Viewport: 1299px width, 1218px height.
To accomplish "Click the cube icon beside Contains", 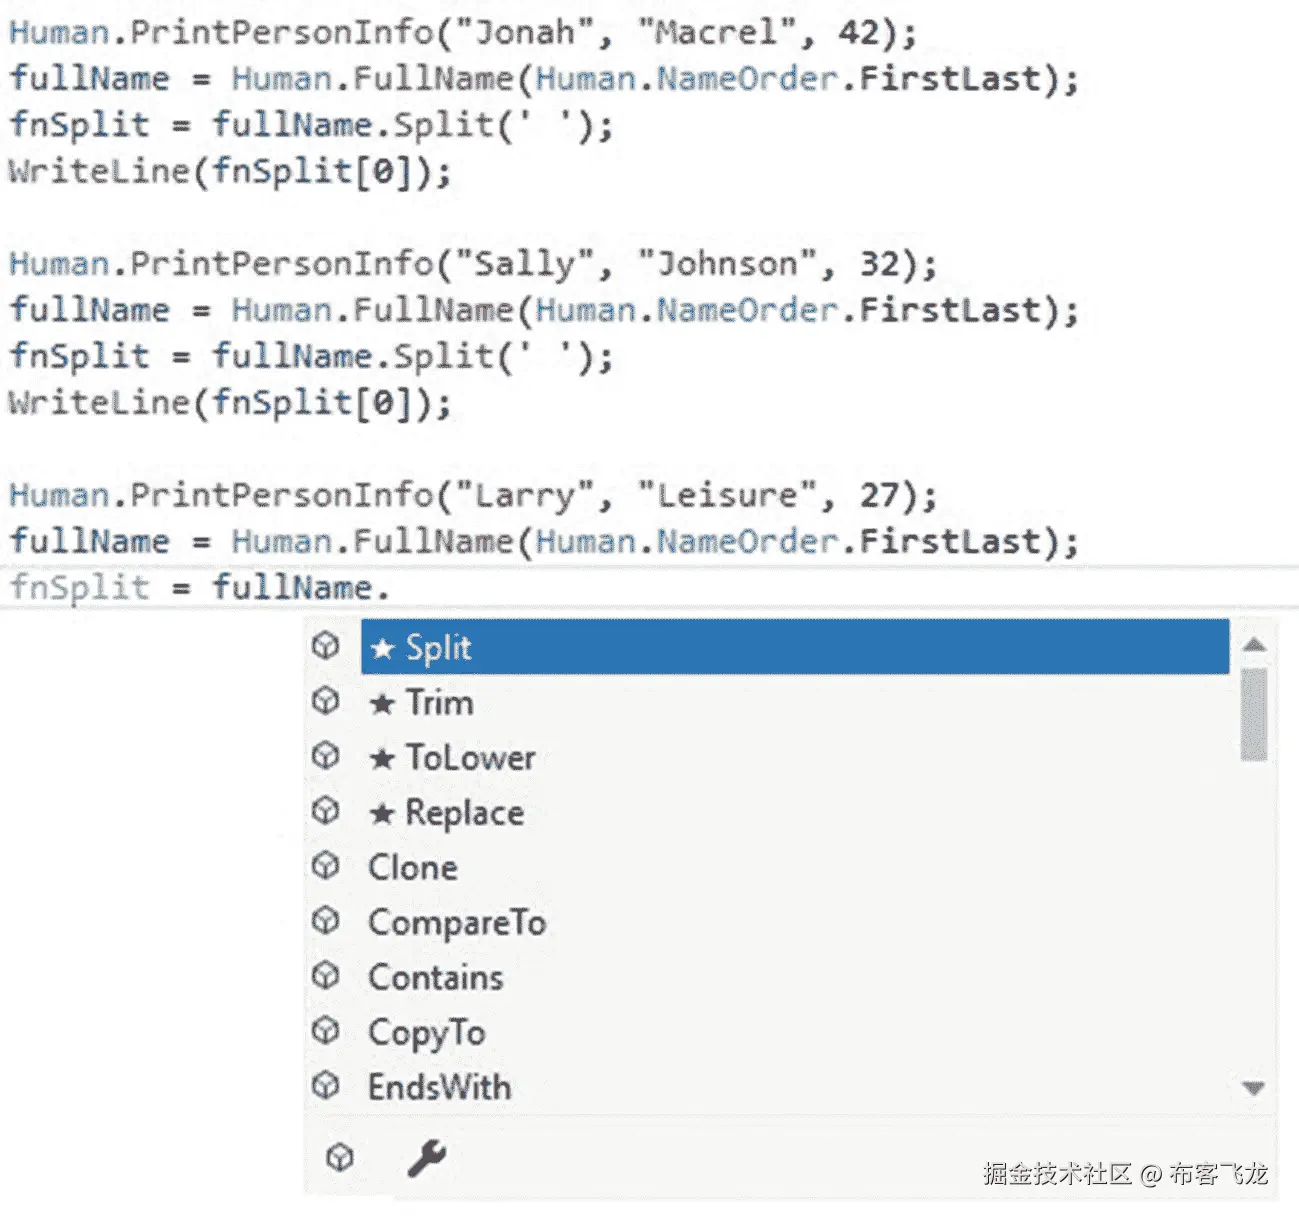I will [x=325, y=976].
